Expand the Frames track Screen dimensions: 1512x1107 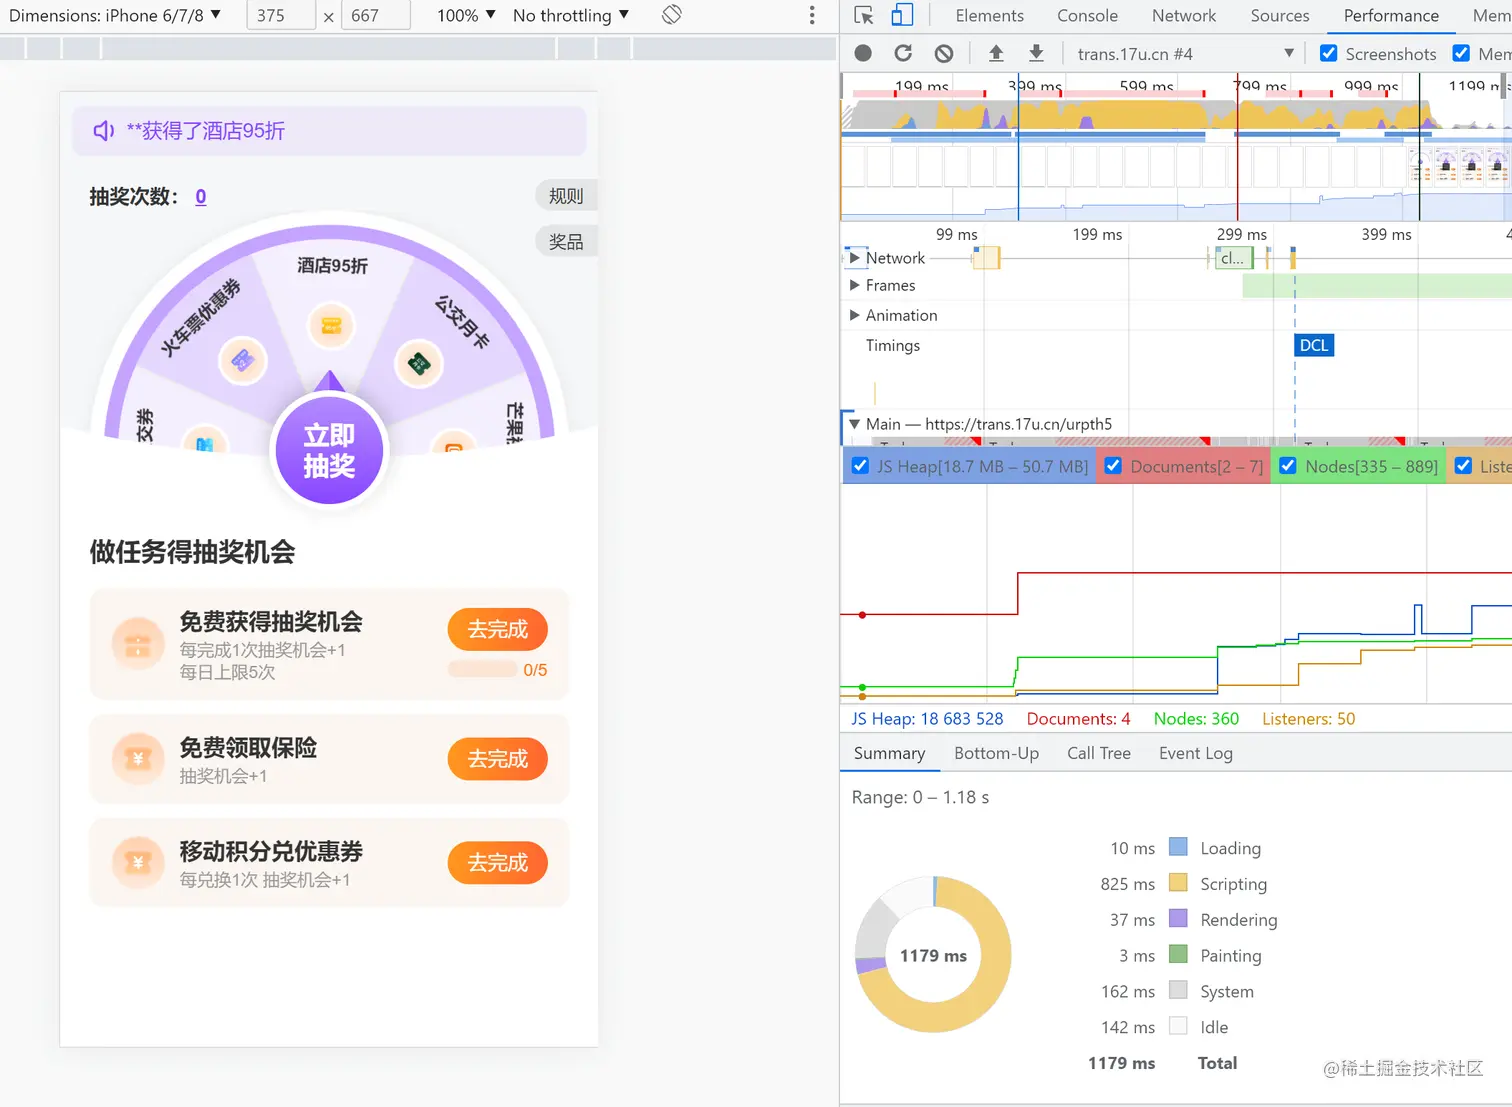854,285
